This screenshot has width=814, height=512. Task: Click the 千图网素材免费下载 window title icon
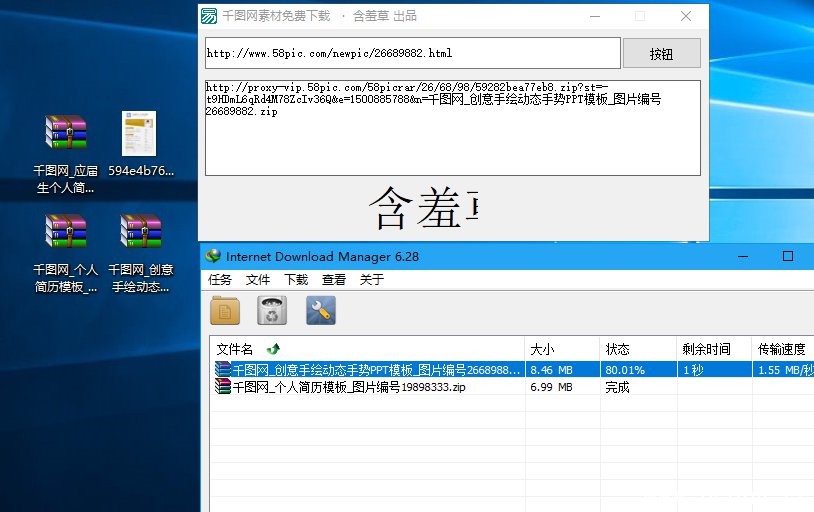pos(209,16)
